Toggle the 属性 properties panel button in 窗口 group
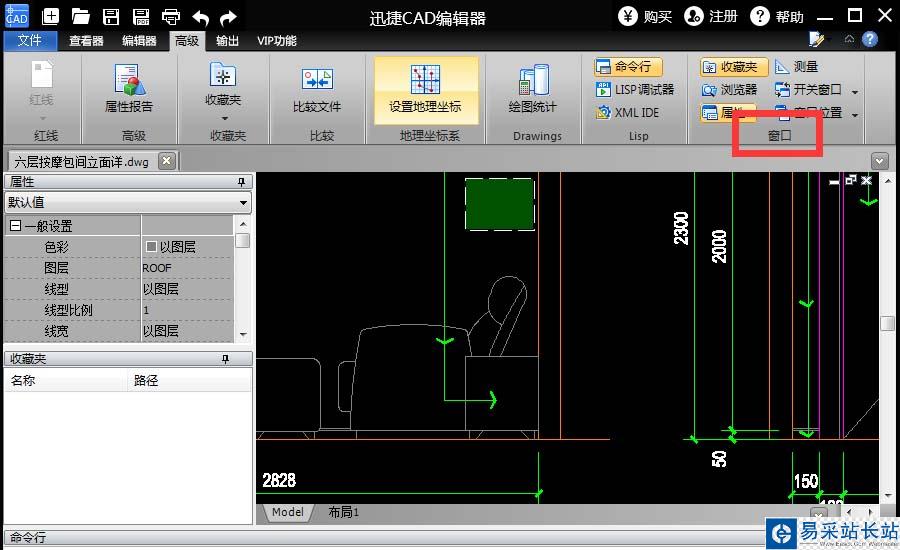Screen dimensions: 900x550 pyautogui.click(x=728, y=112)
